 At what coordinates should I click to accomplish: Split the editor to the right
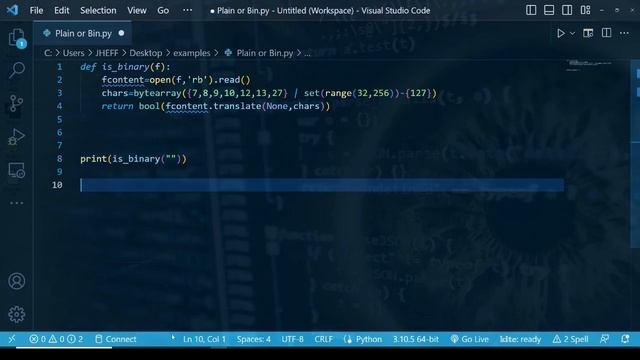[607, 33]
